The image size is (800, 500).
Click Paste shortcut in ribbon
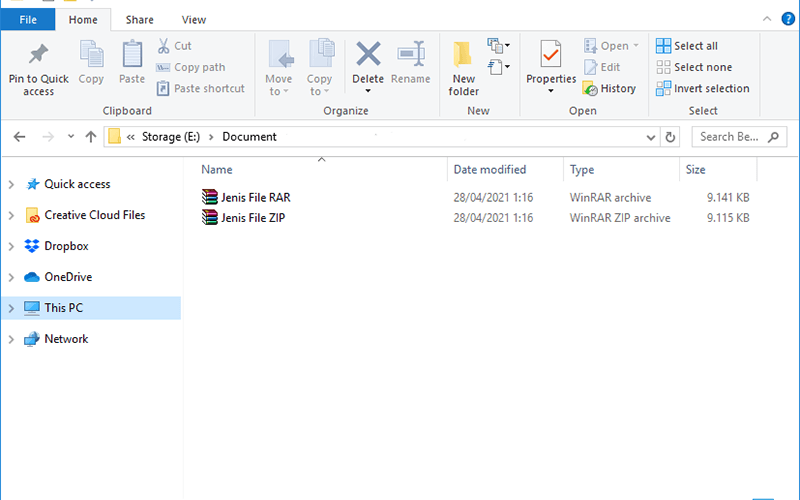(201, 88)
